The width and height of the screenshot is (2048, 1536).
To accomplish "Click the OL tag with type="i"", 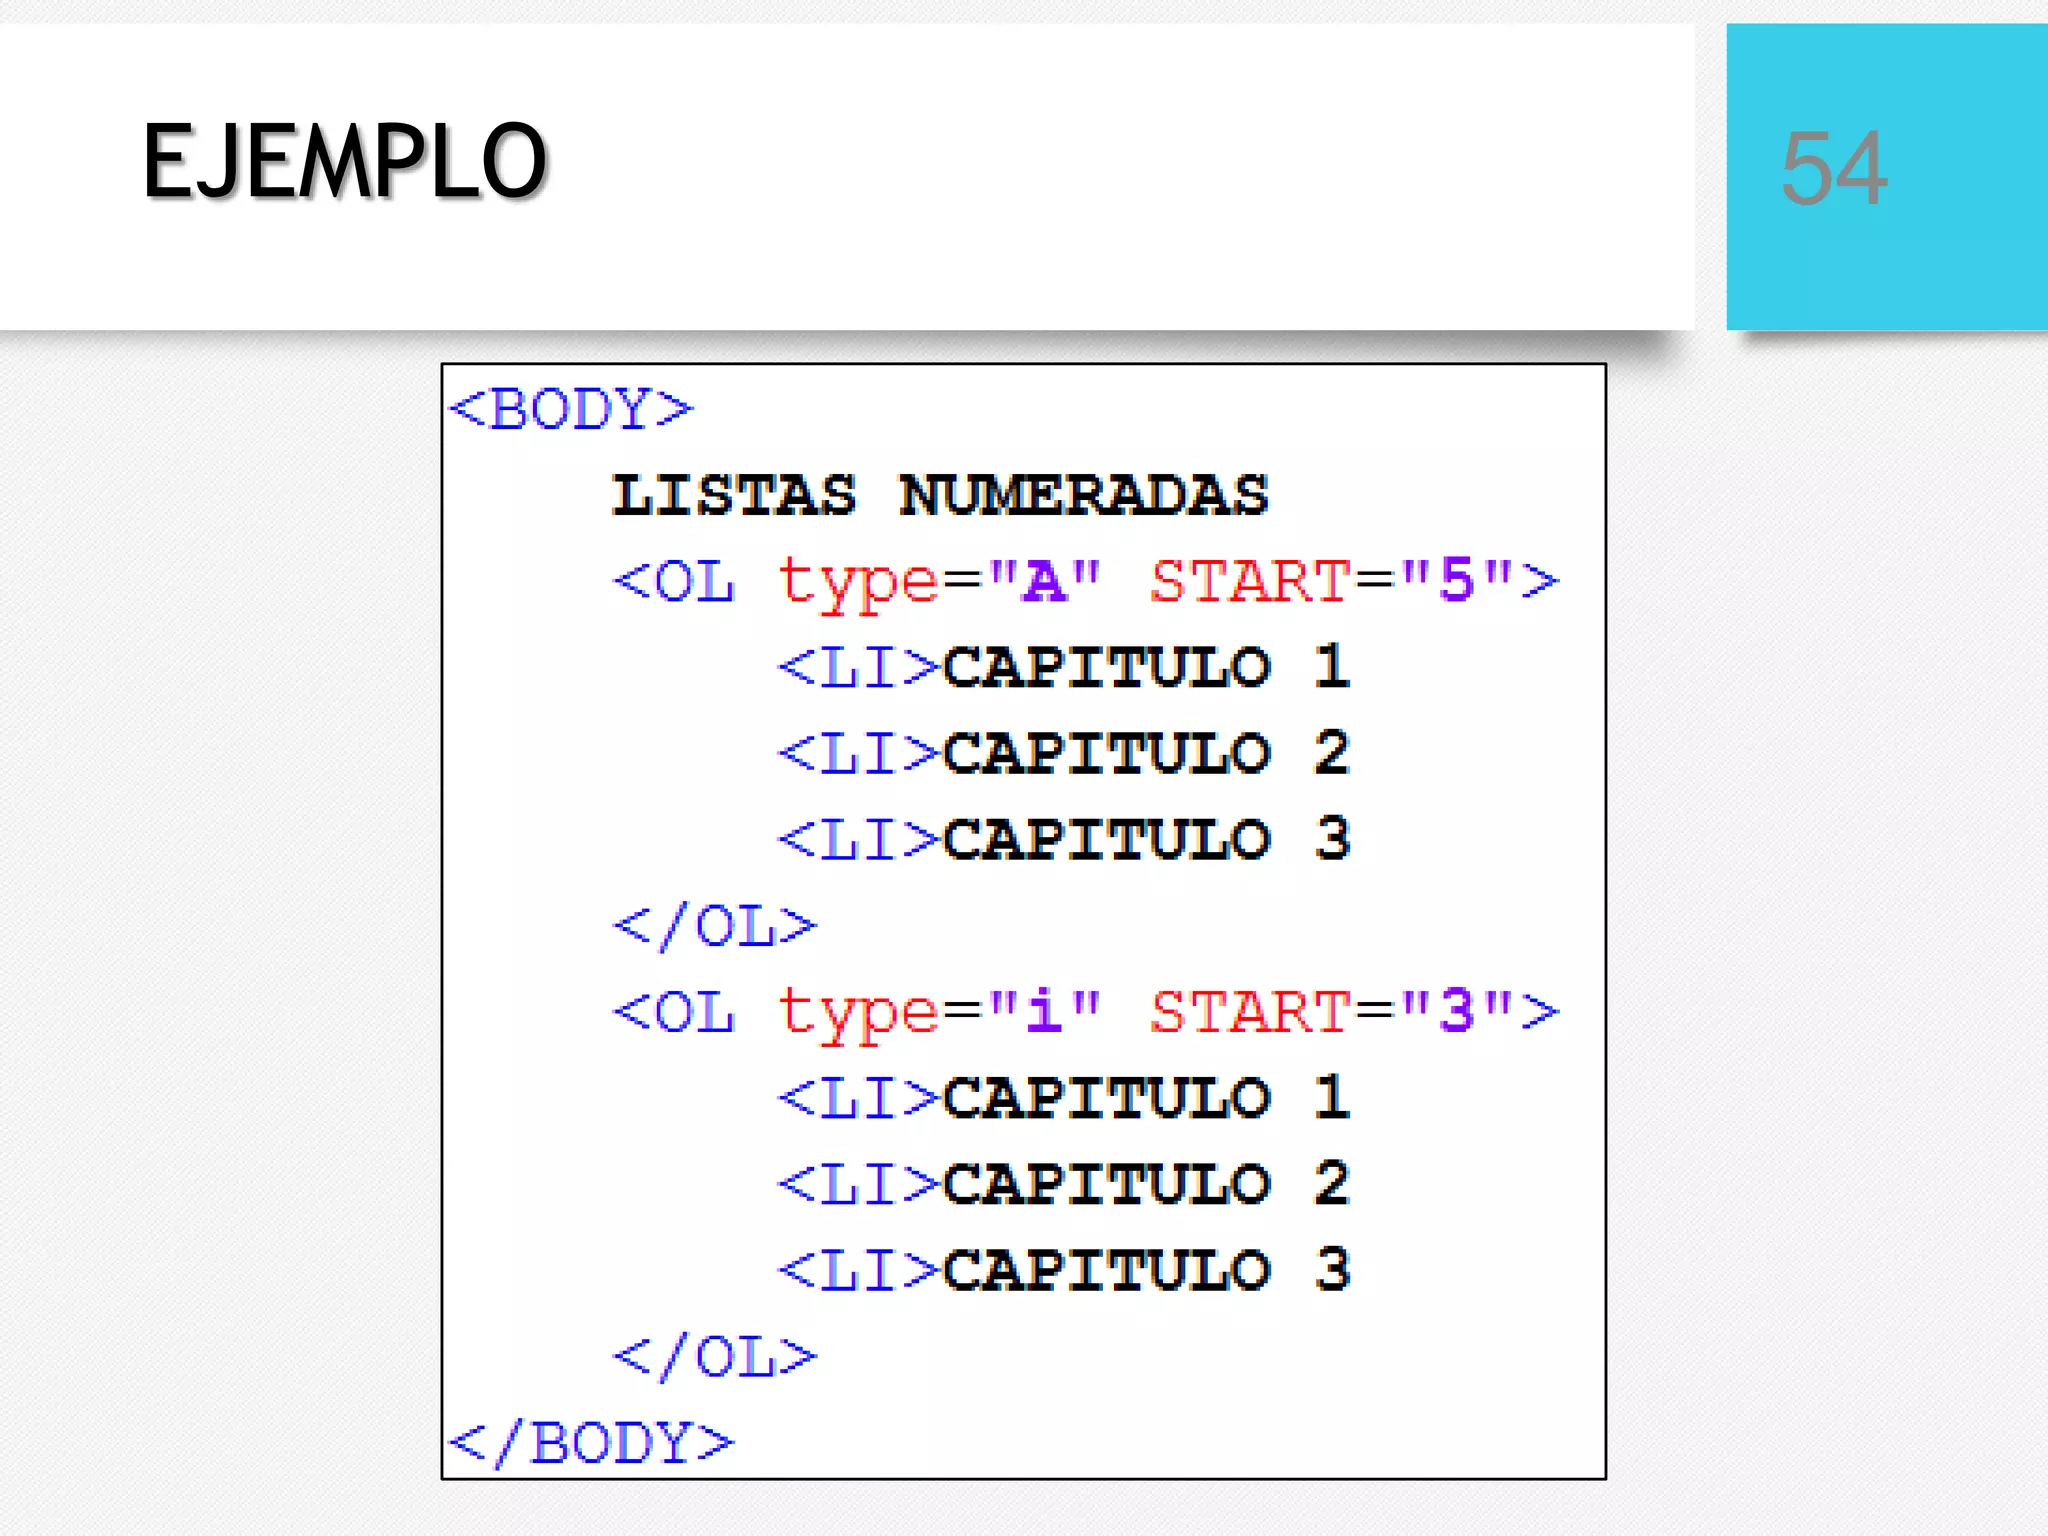I will click(x=1086, y=1013).
